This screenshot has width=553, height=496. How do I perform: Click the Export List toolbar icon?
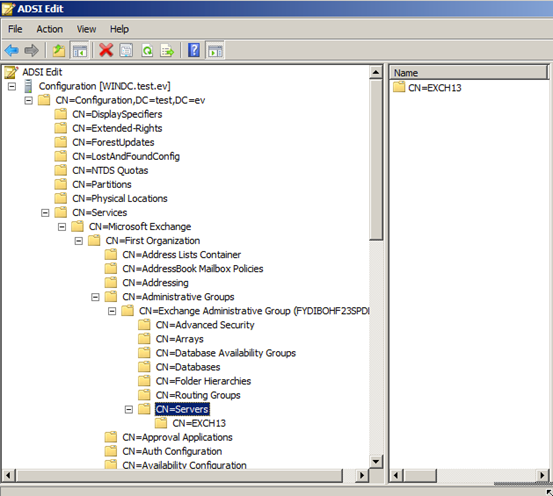(167, 50)
